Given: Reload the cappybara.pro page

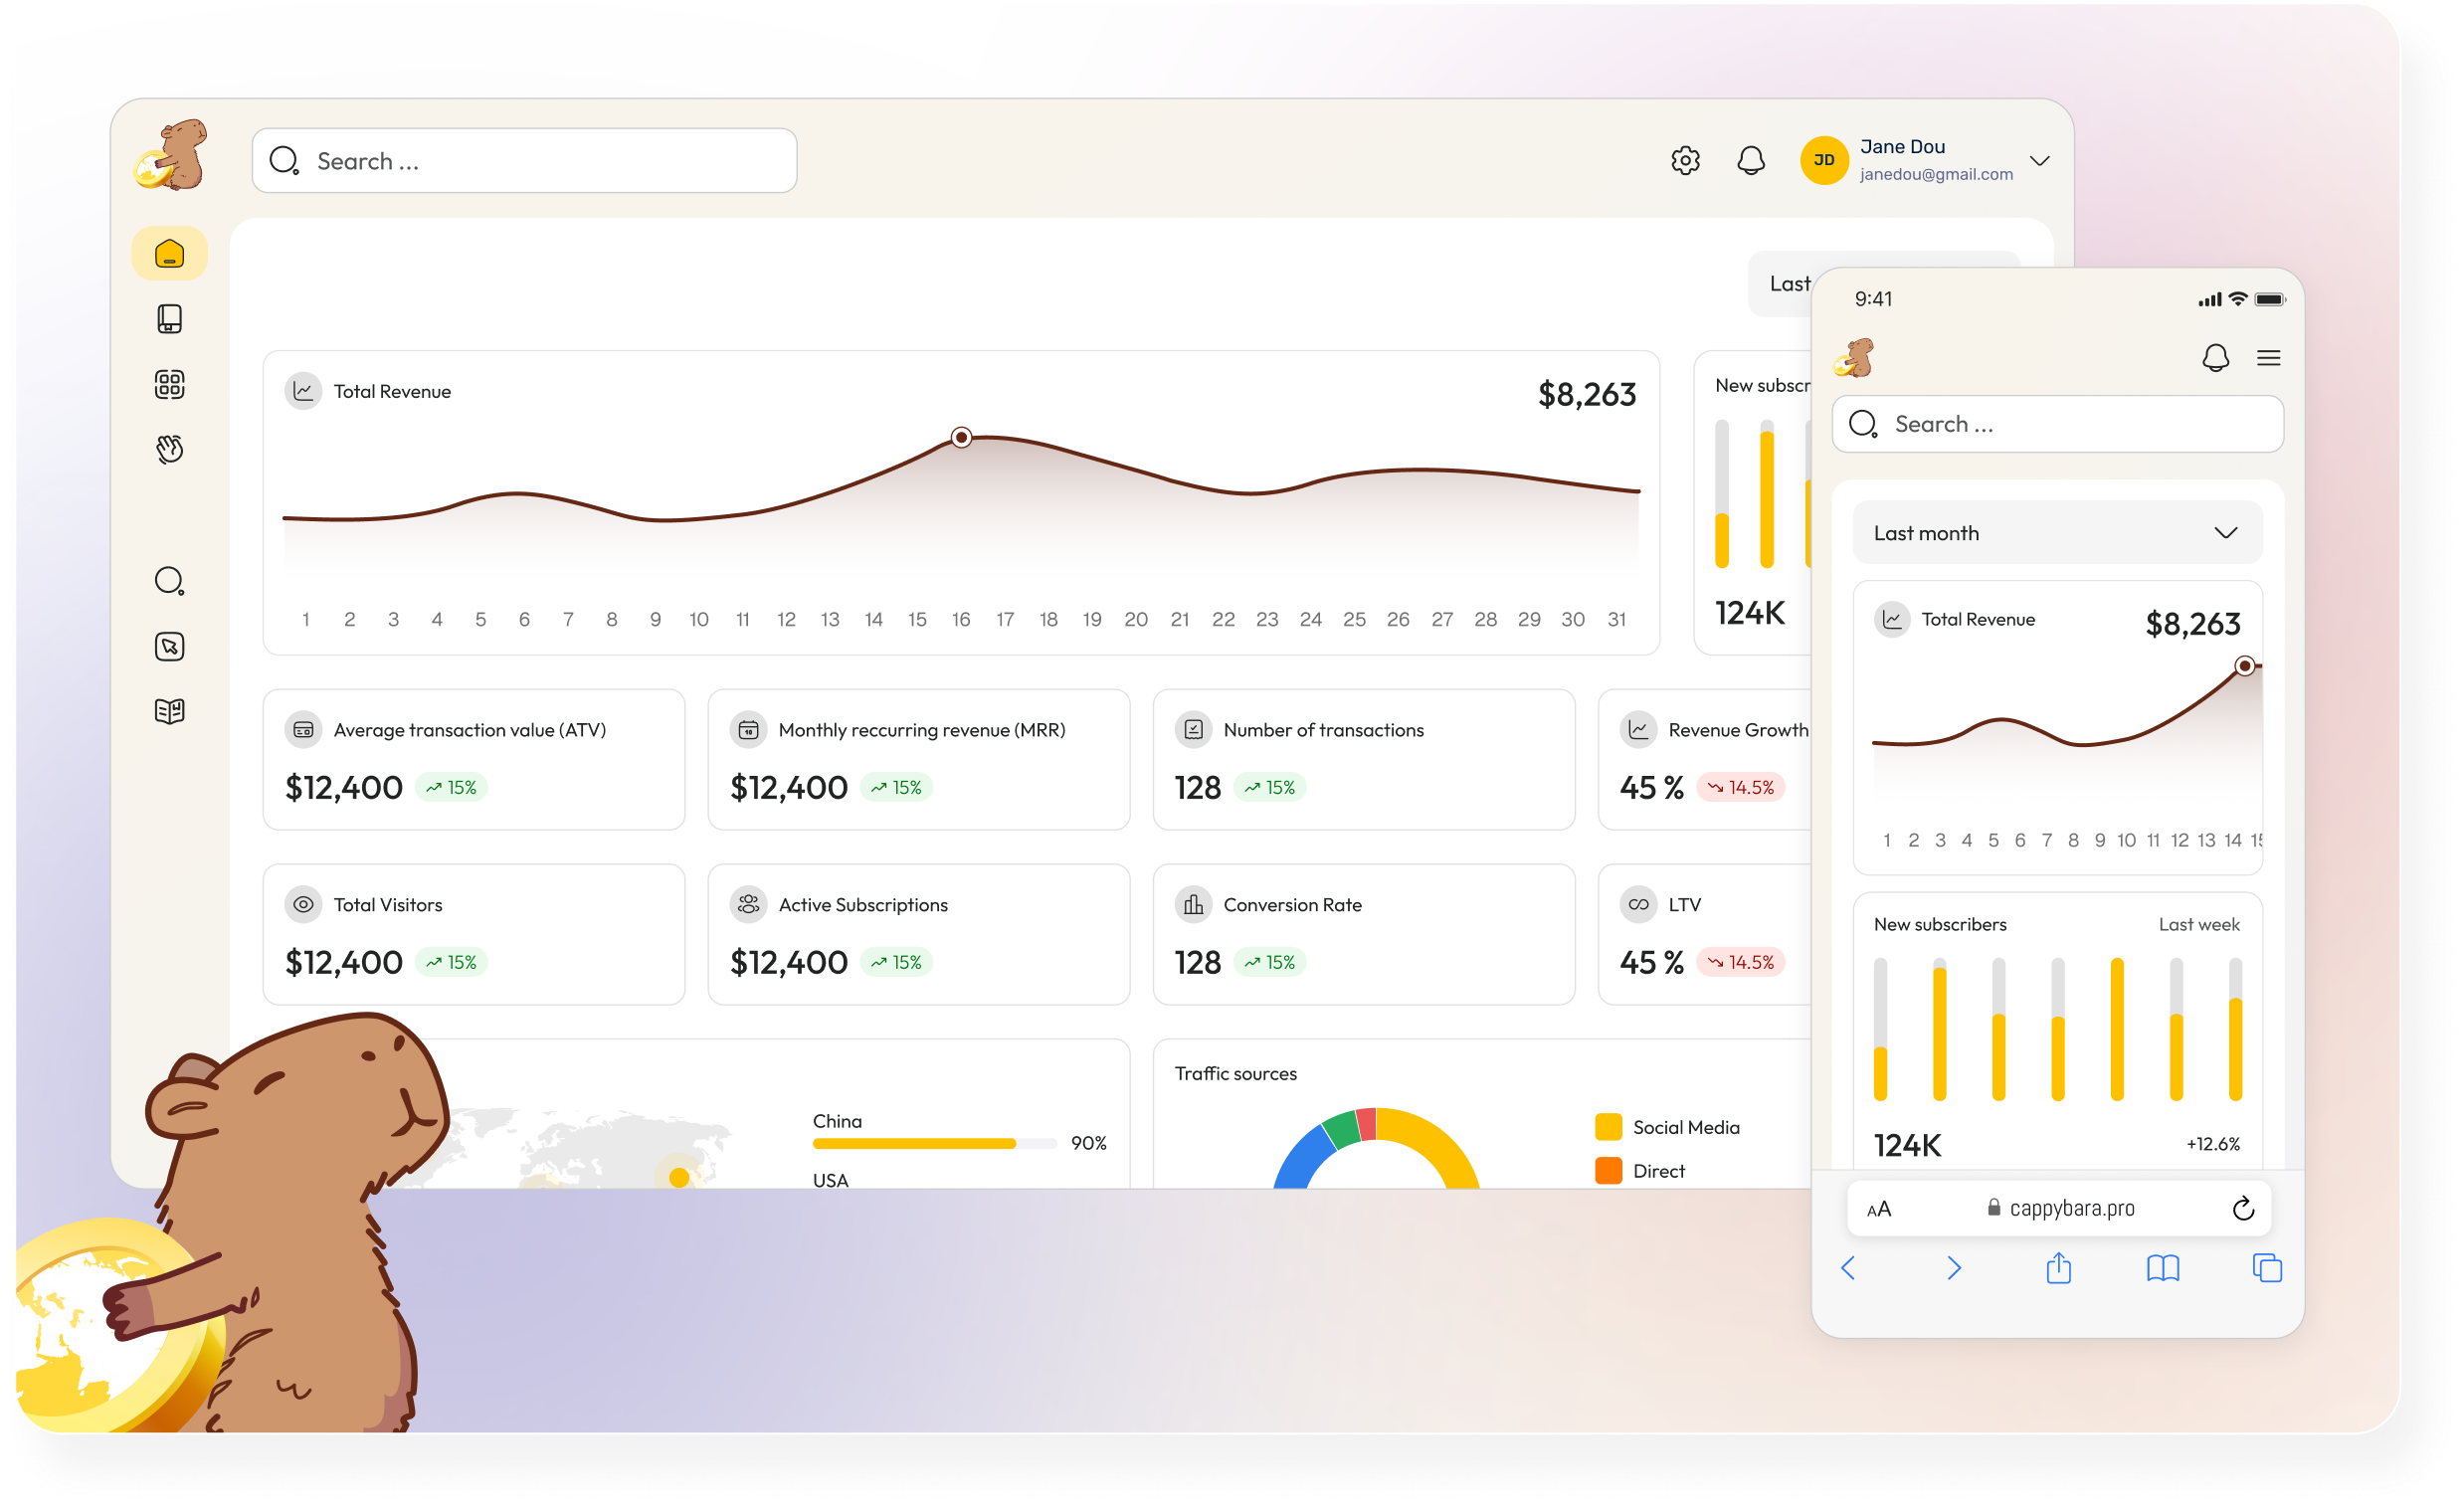Looking at the screenshot, I should [x=2243, y=1207].
